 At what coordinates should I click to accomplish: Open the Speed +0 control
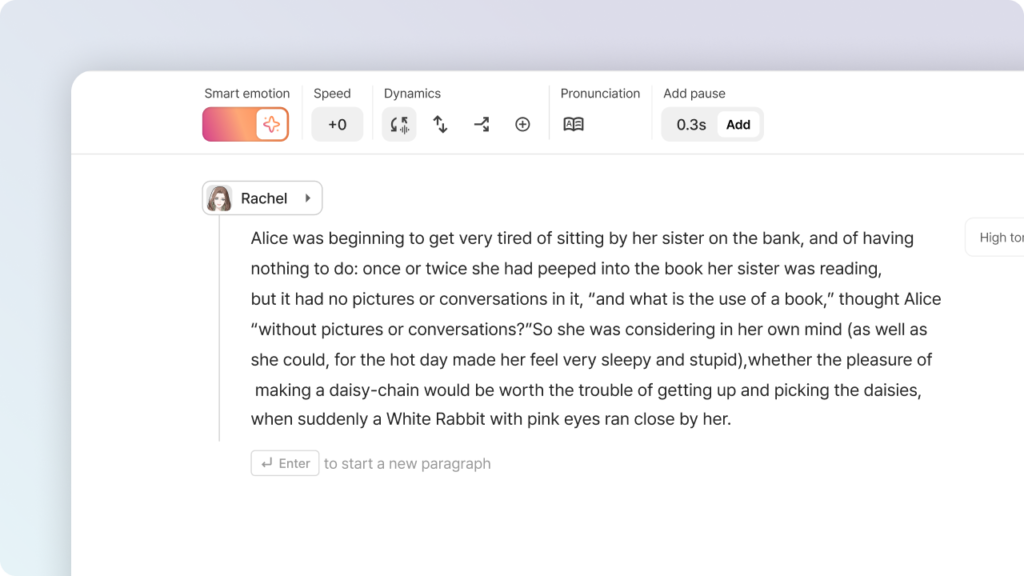pyautogui.click(x=337, y=124)
